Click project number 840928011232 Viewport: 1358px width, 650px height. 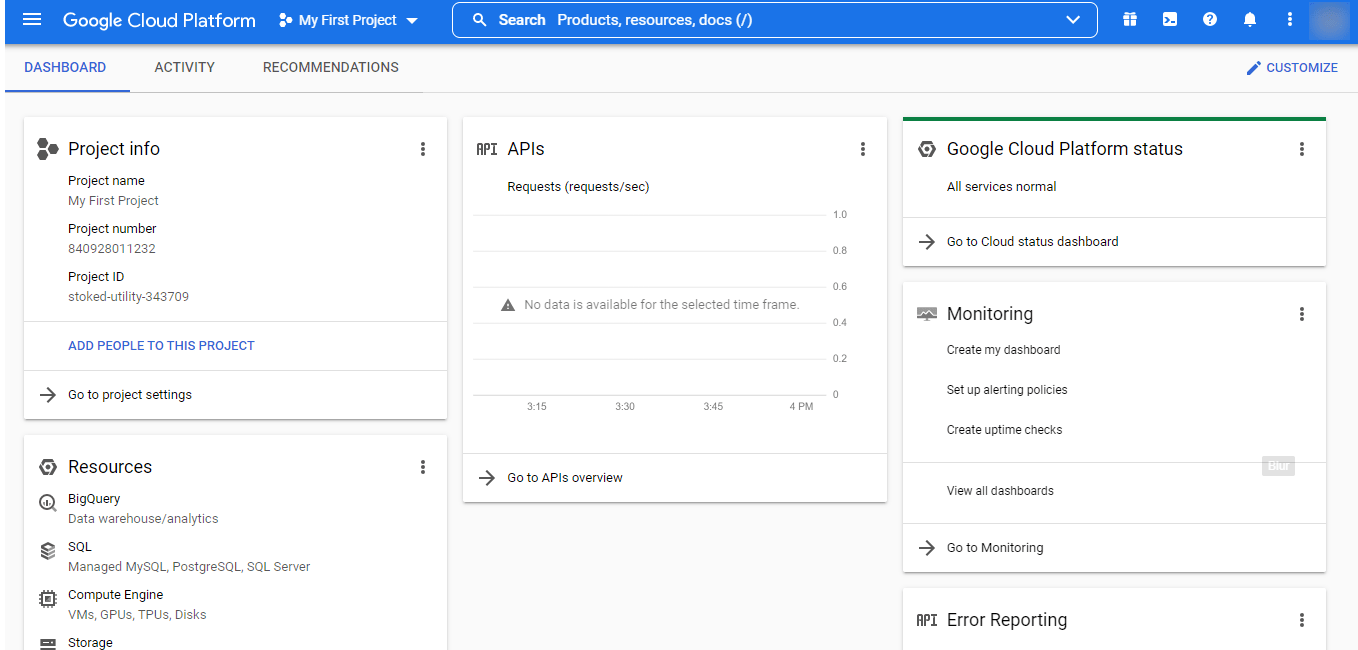pyautogui.click(x=112, y=249)
